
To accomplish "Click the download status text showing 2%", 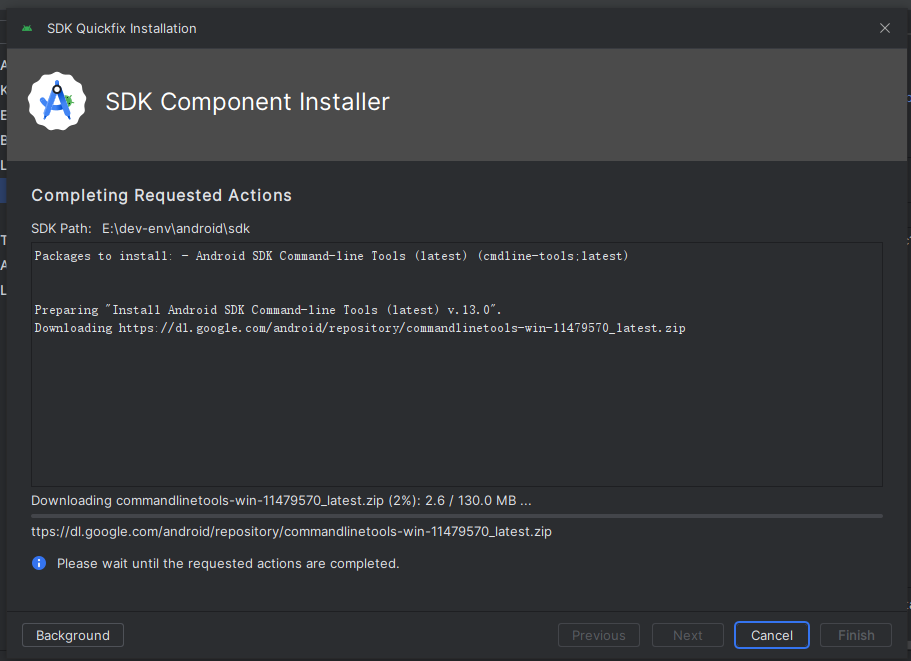I will tap(281, 500).
